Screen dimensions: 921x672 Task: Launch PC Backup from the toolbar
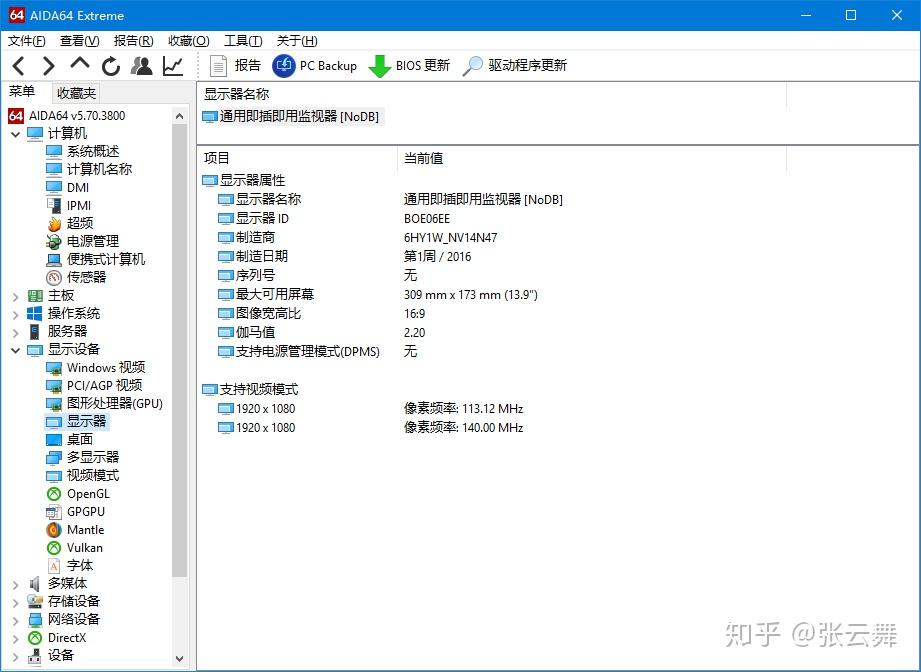315,66
